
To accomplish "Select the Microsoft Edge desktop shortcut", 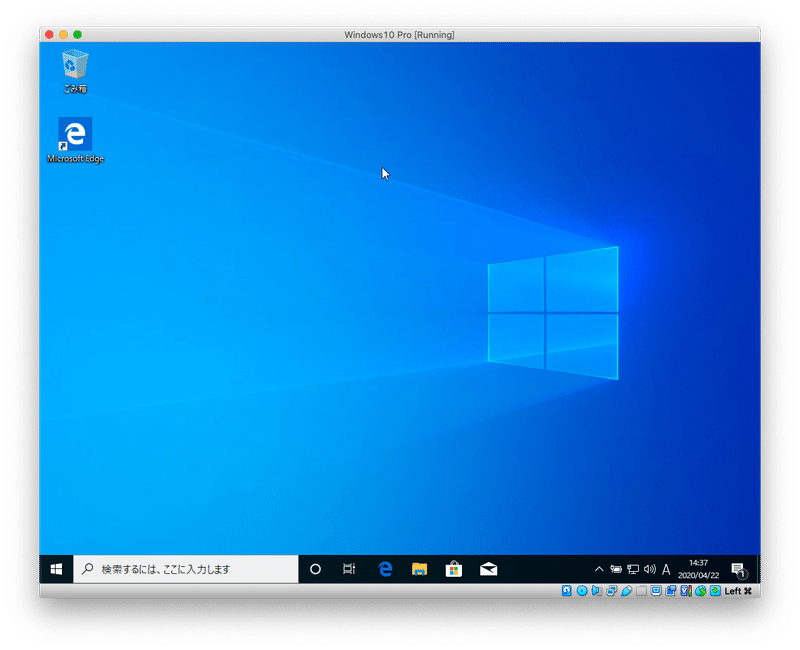I will point(75,140).
